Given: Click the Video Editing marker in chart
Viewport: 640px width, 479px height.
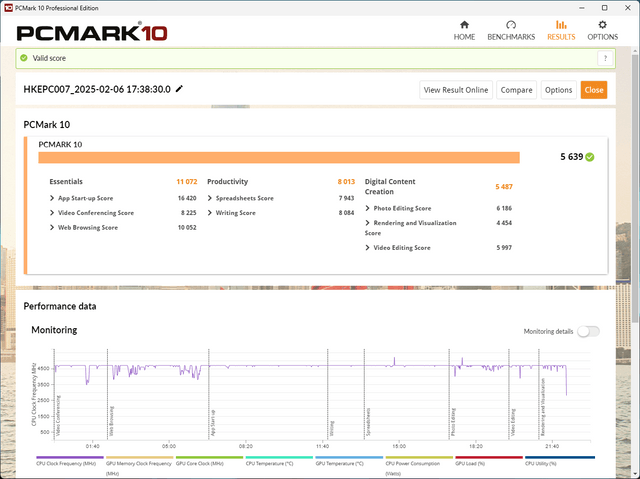Looking at the screenshot, I should pos(513,422).
